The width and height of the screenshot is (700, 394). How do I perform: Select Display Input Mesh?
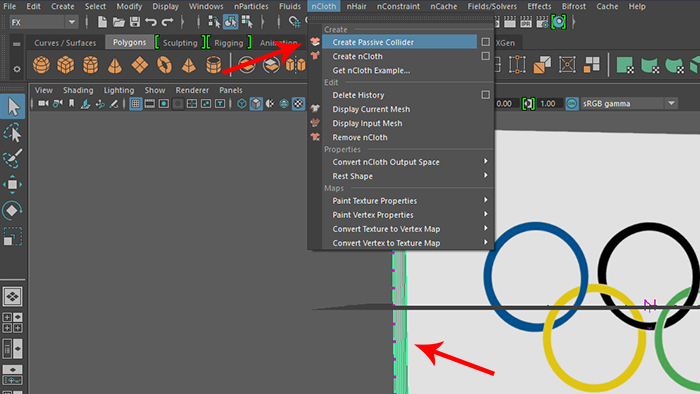[x=367, y=123]
